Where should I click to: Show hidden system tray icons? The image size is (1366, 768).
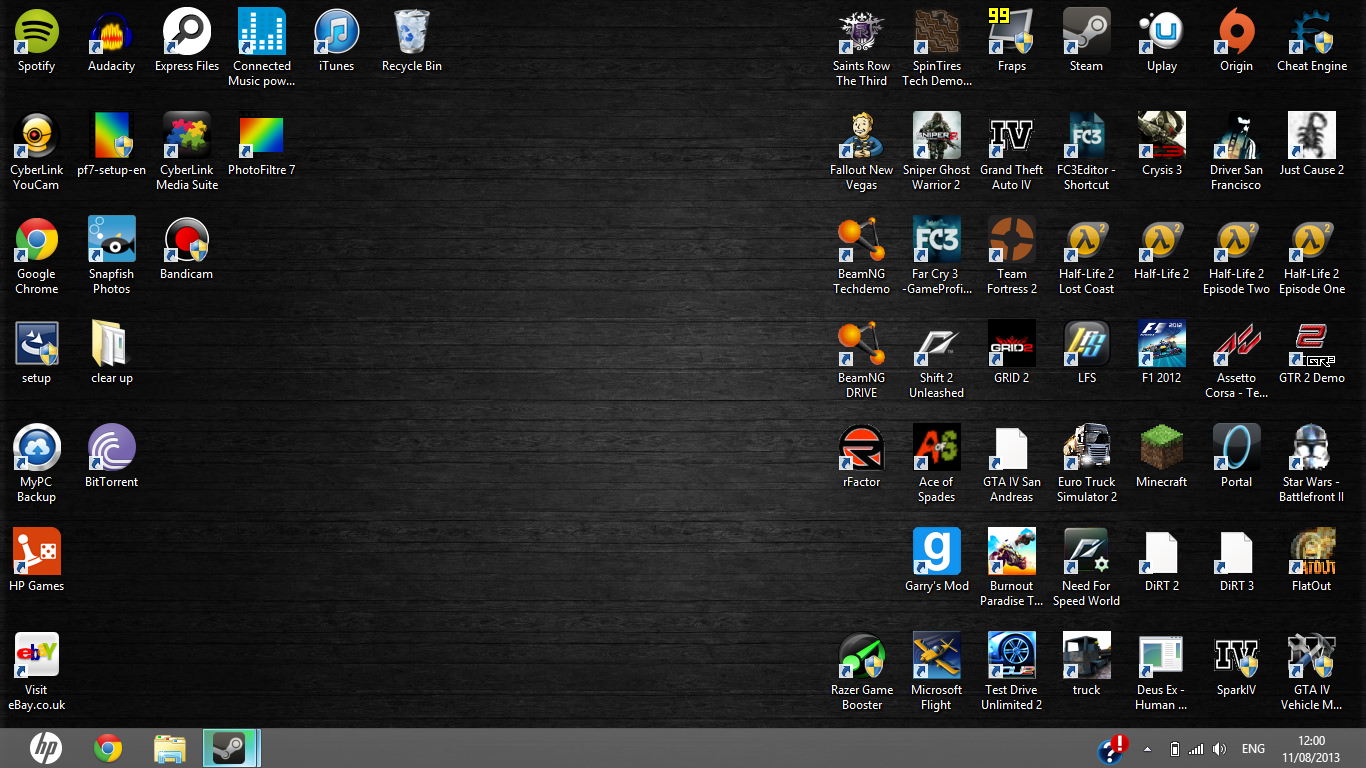pyautogui.click(x=1147, y=749)
